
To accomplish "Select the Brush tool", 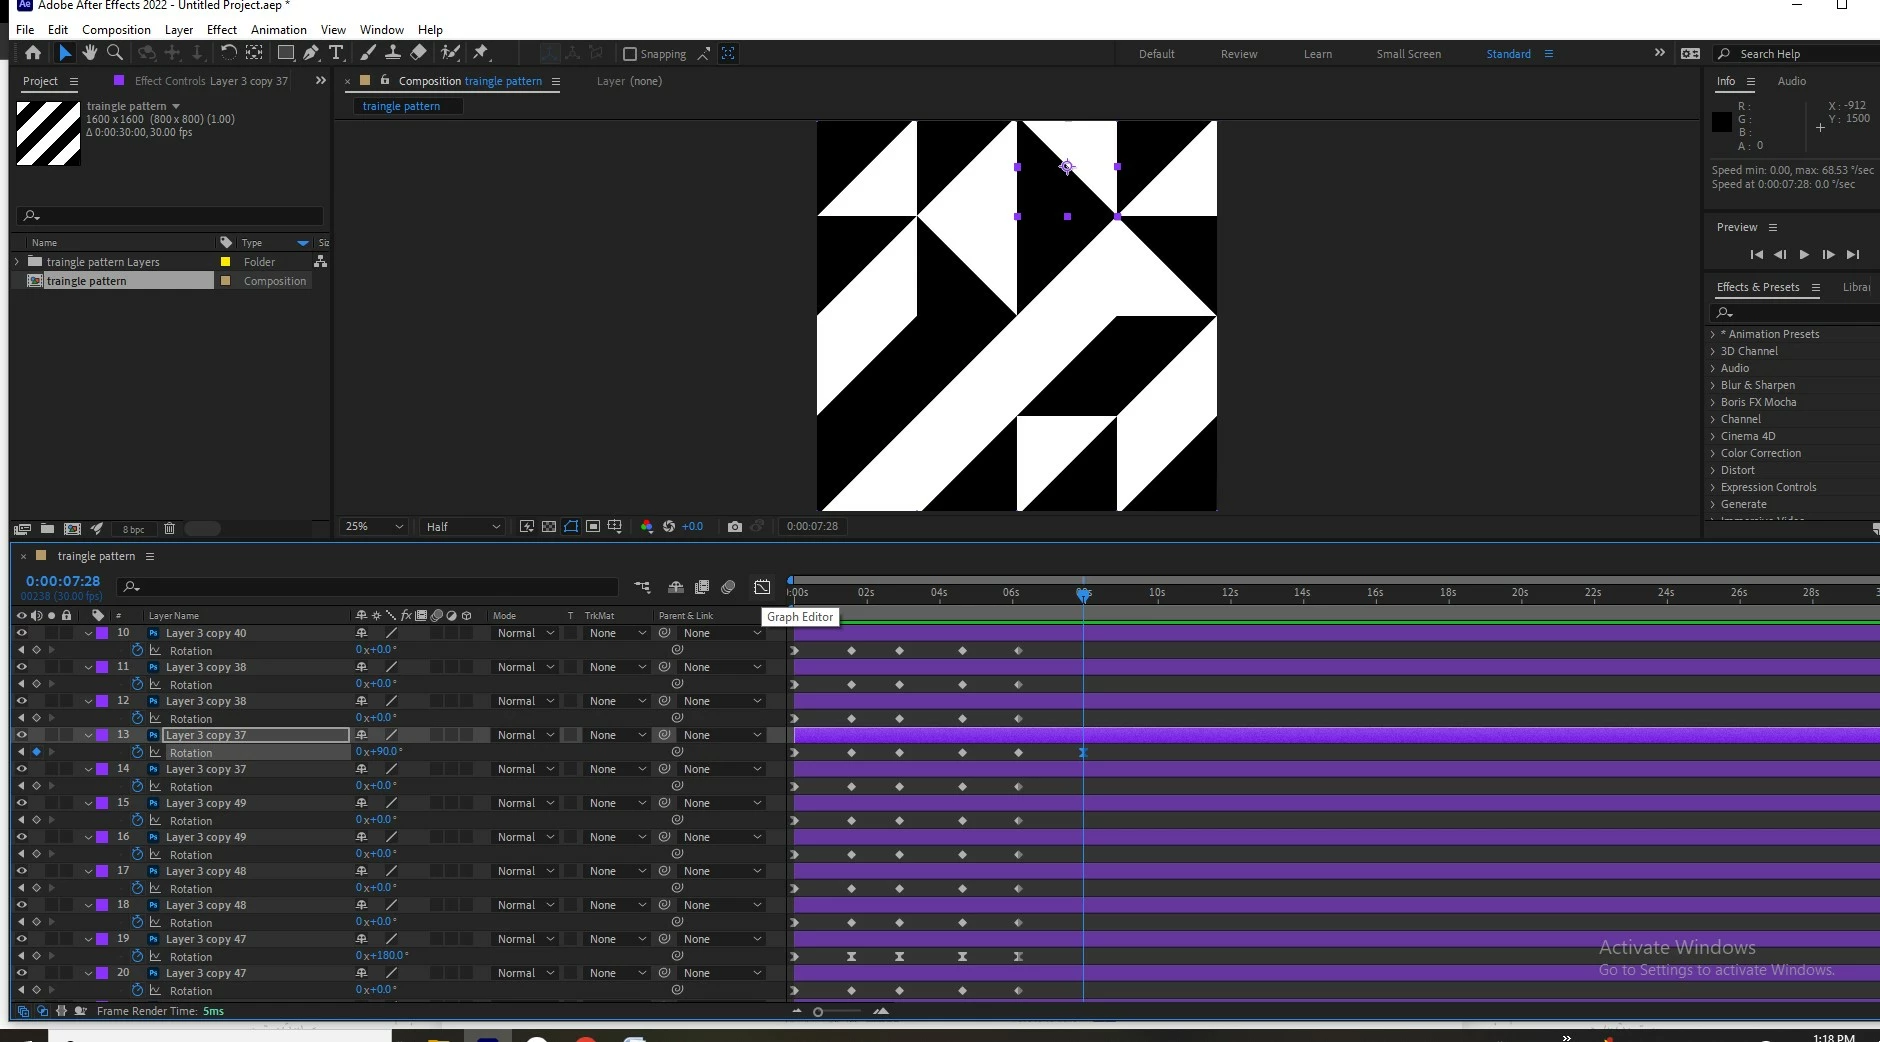I will [368, 53].
